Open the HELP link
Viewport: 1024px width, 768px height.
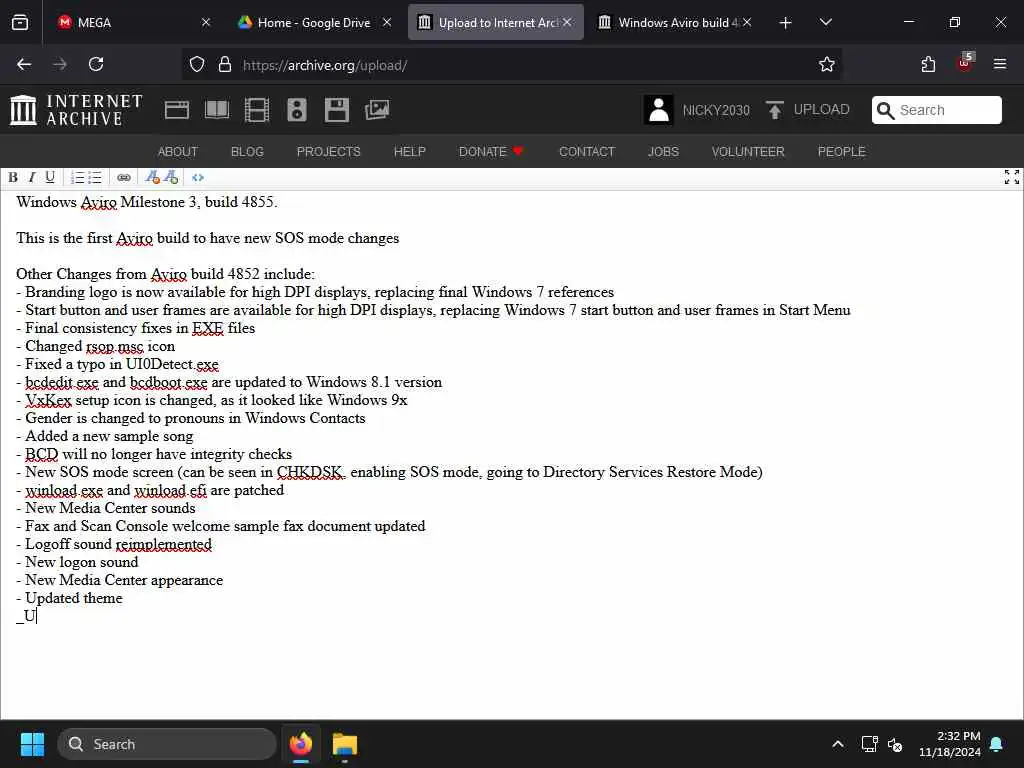click(409, 152)
